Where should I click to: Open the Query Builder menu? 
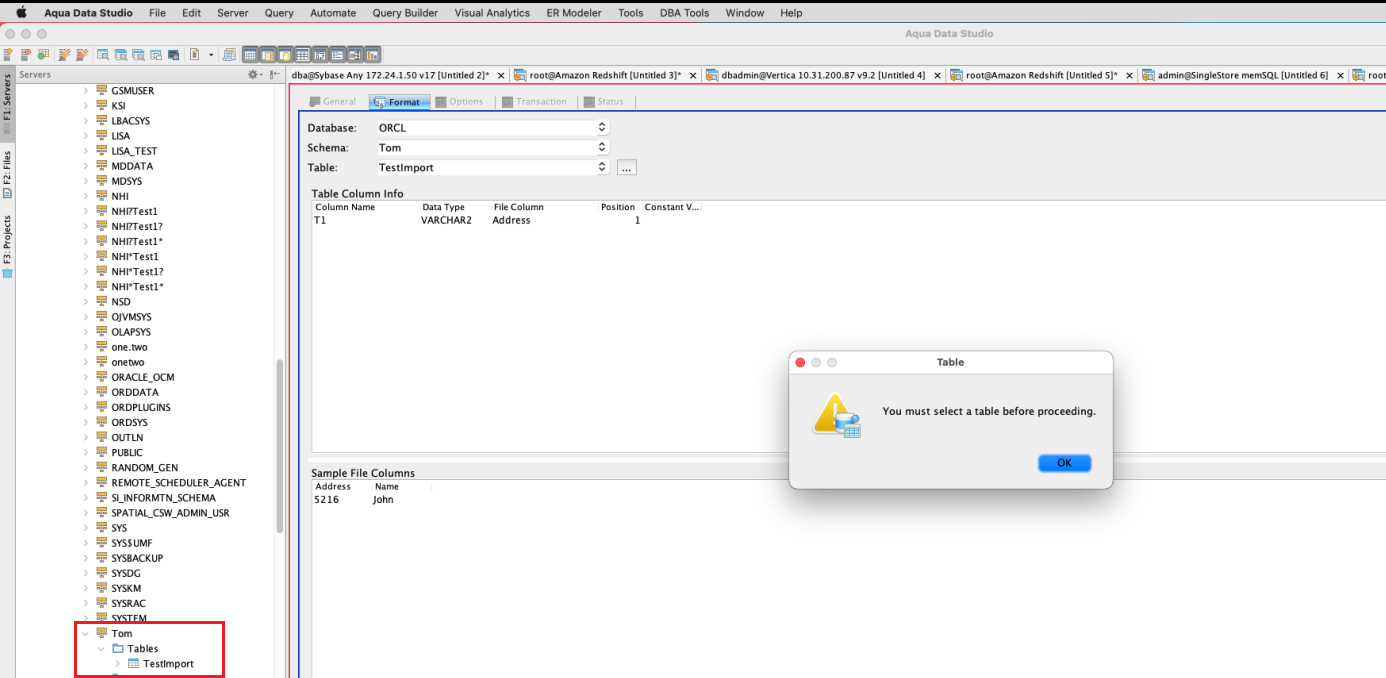click(x=404, y=13)
